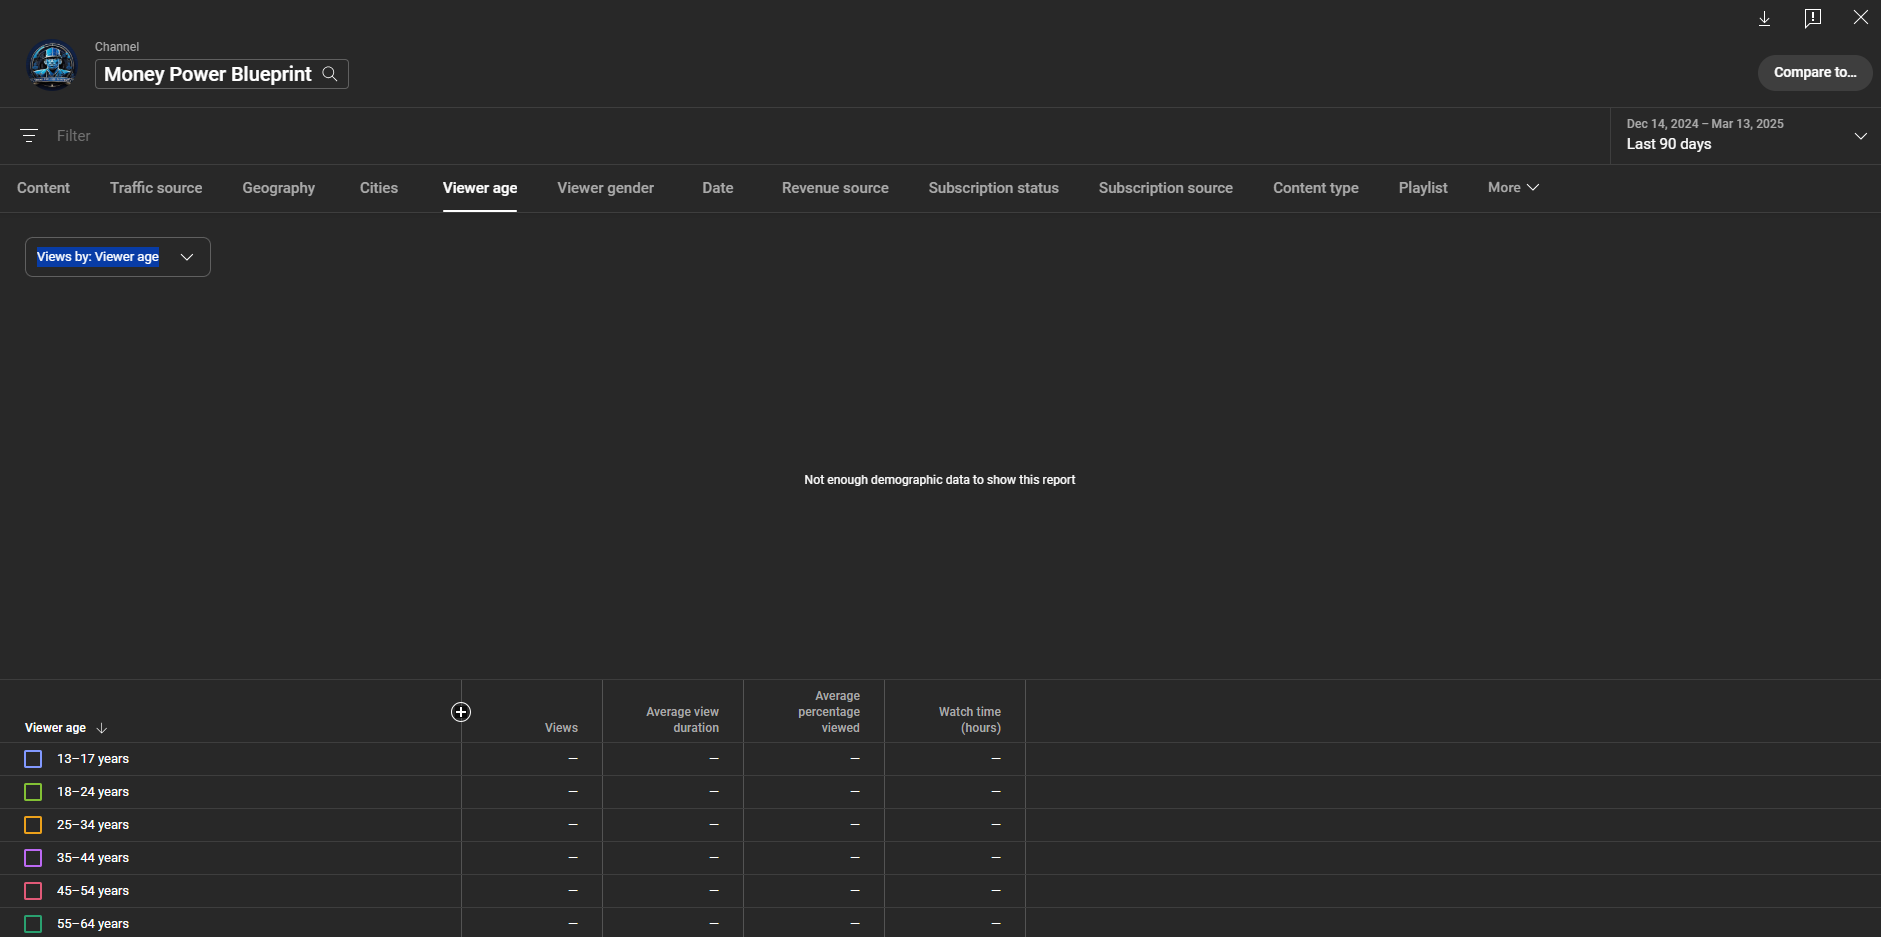Viewport: 1881px width, 937px height.
Task: Search channel via the magnifier icon
Action: click(330, 74)
